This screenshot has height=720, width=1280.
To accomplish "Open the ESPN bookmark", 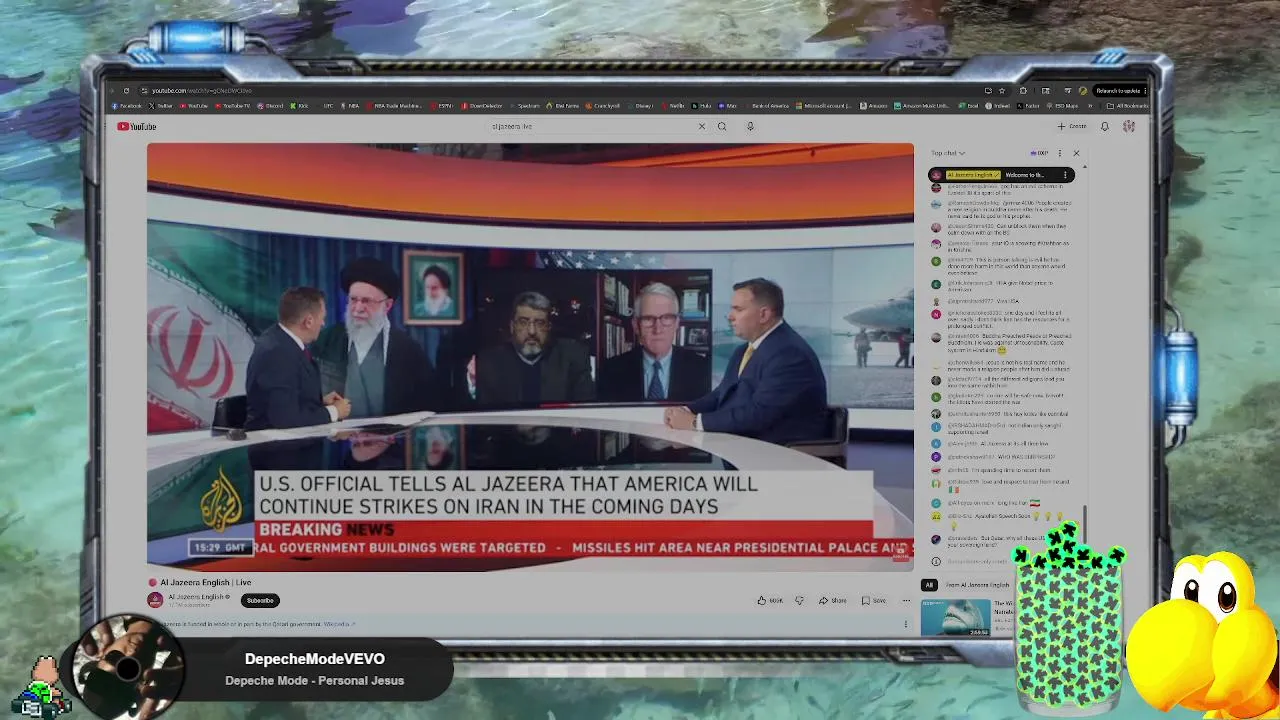I will [442, 106].
